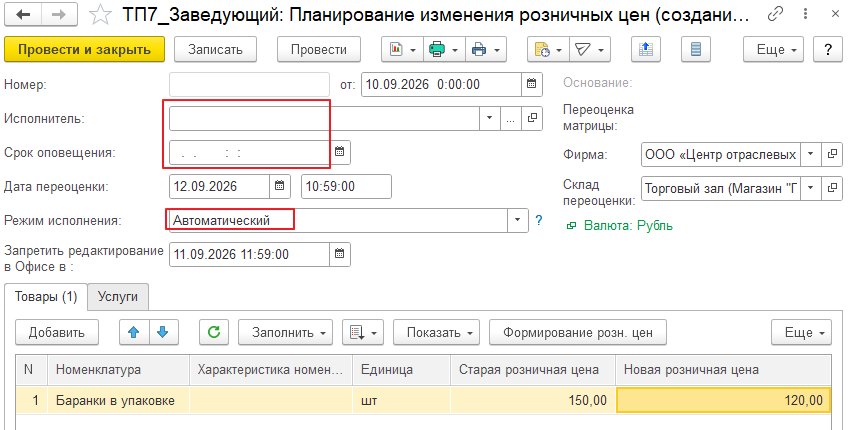
Task: Open the Фирма item with the open icon
Action: [832, 155]
